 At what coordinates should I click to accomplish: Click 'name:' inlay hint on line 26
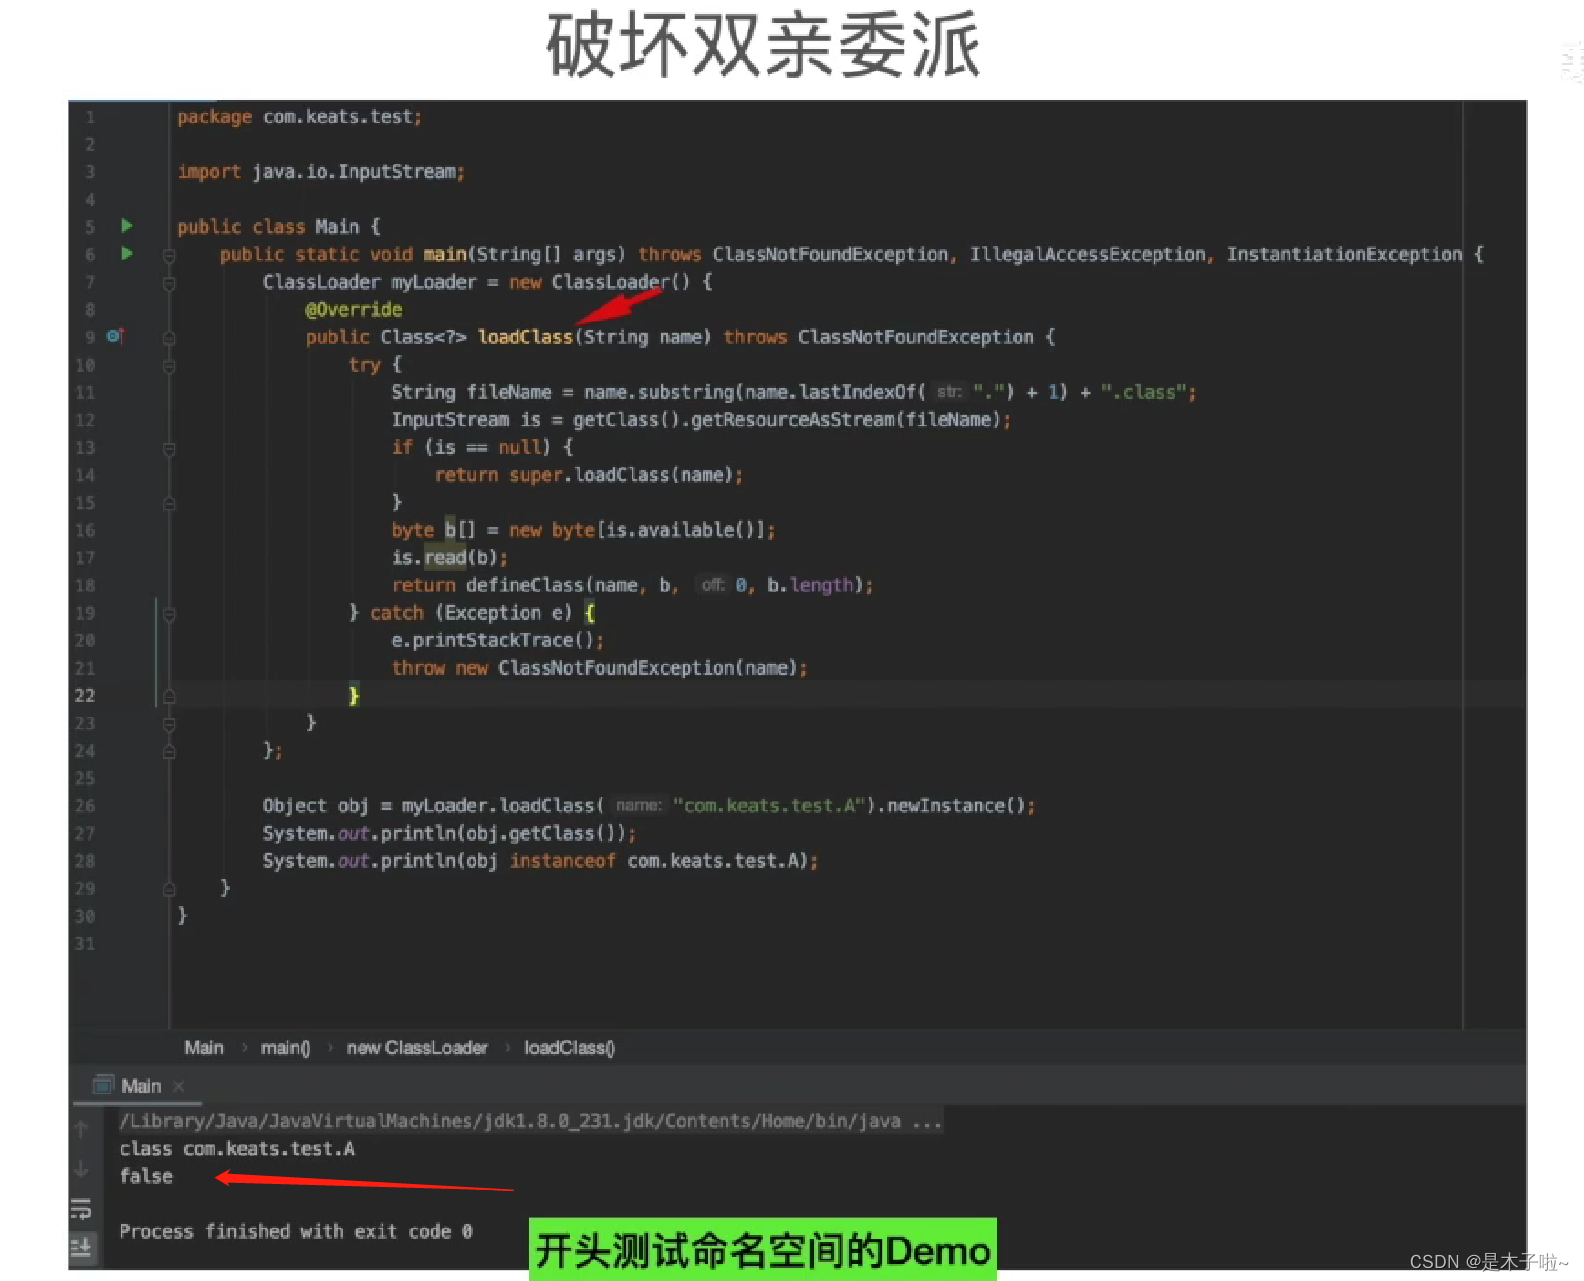pyautogui.click(x=638, y=806)
